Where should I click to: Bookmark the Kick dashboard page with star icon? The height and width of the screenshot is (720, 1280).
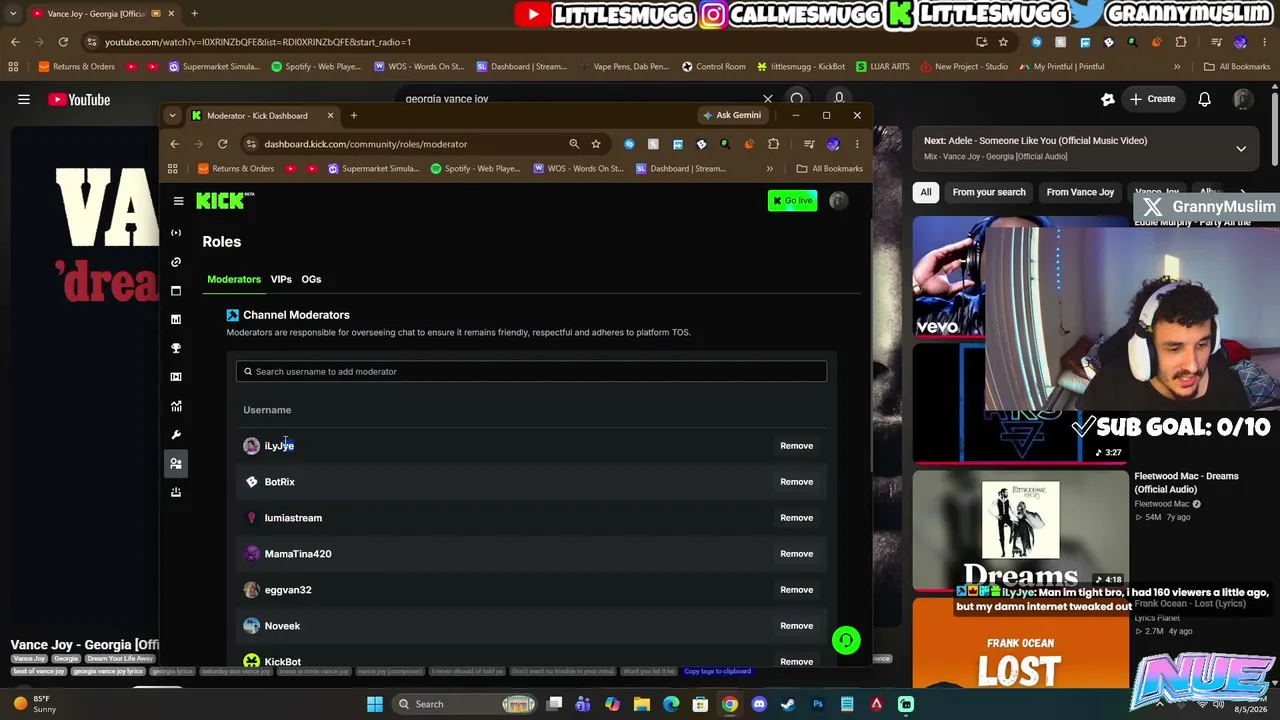[x=596, y=144]
